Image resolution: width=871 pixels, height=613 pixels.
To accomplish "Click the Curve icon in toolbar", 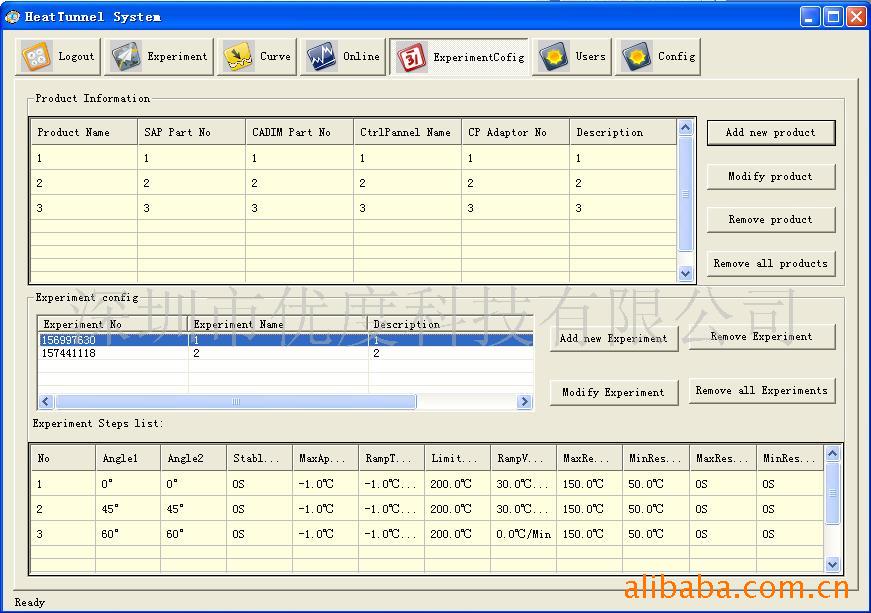I will [x=238, y=57].
